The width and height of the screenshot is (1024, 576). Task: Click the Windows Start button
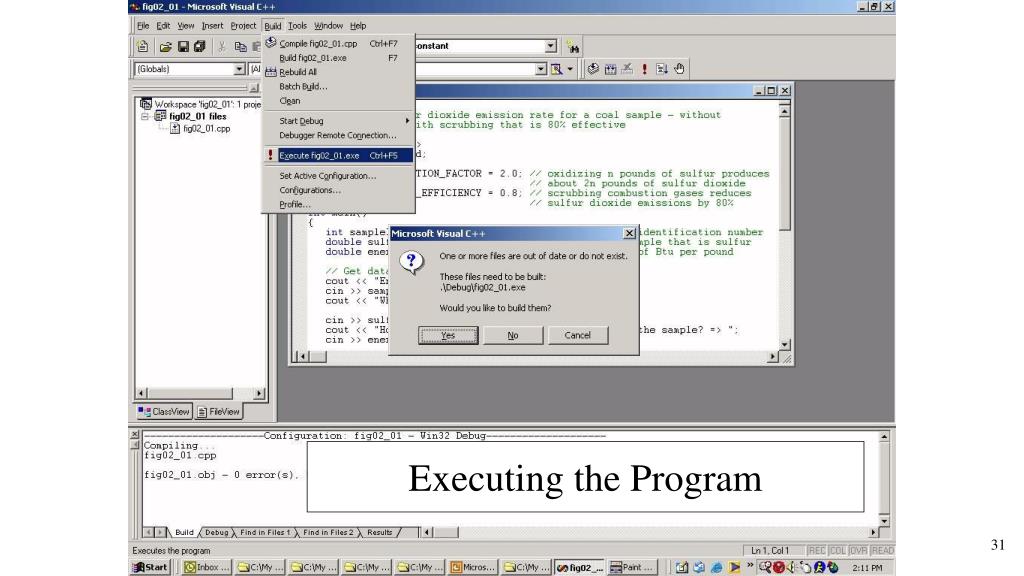point(151,568)
